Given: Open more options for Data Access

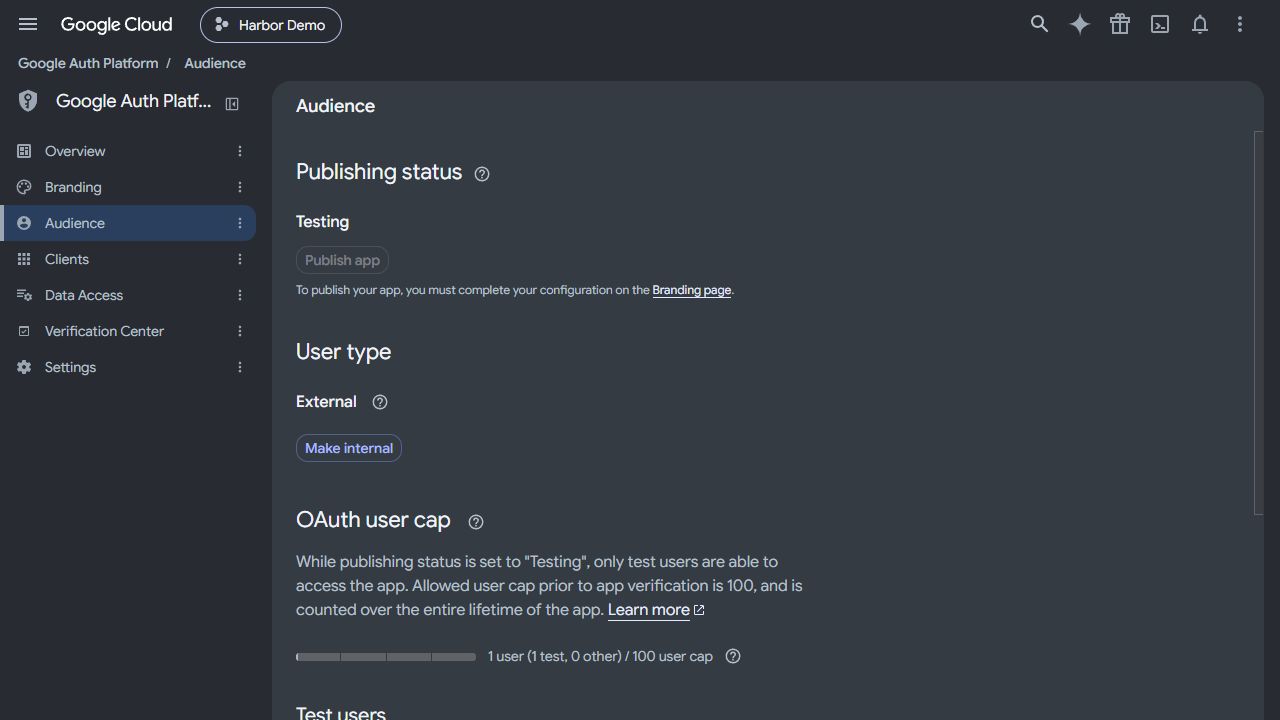Looking at the screenshot, I should (x=240, y=295).
